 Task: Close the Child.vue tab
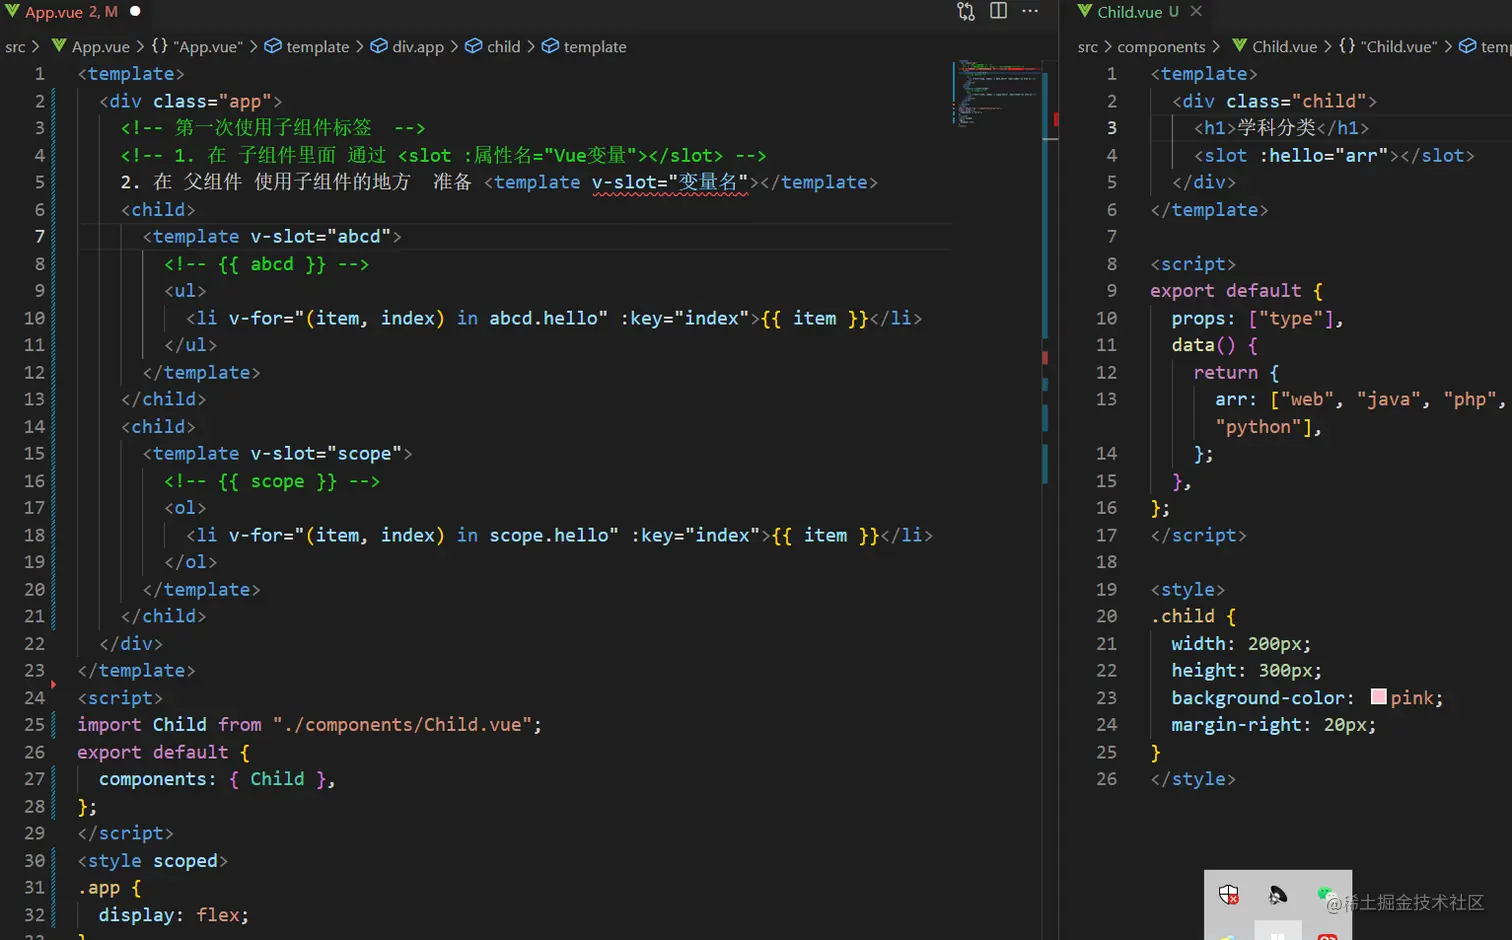(x=1196, y=11)
